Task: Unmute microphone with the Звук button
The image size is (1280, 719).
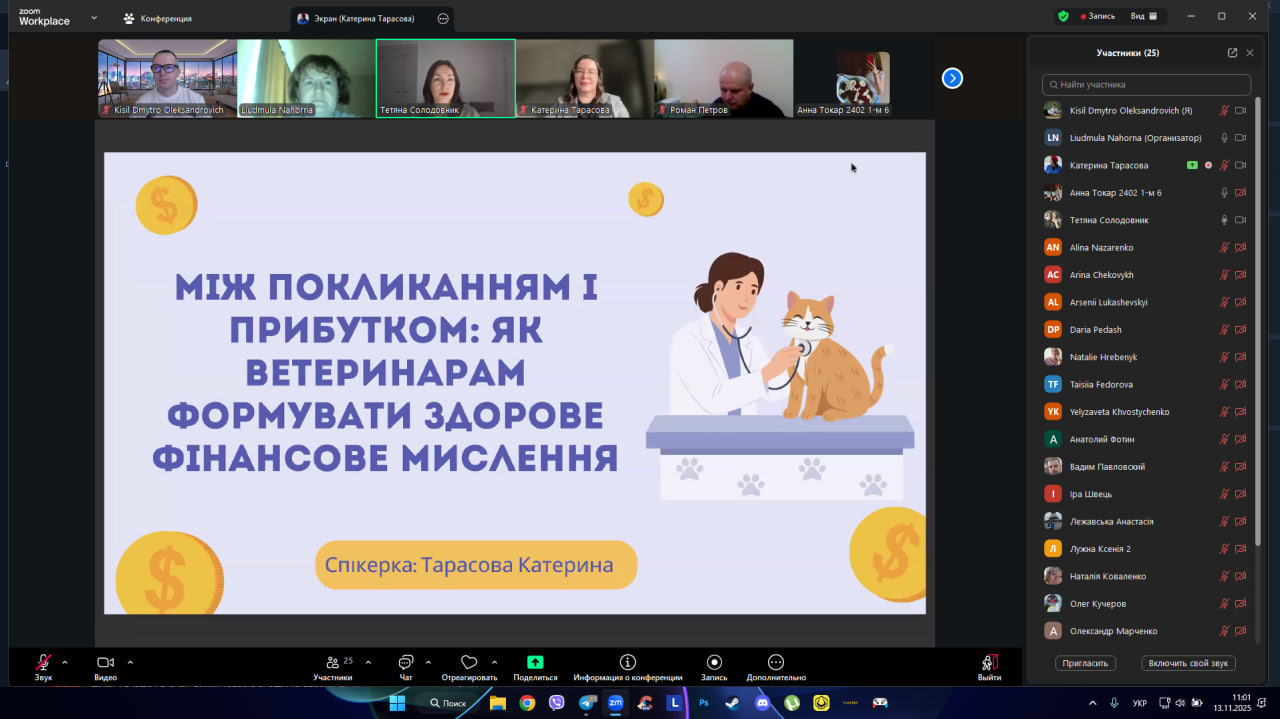Action: click(43, 663)
